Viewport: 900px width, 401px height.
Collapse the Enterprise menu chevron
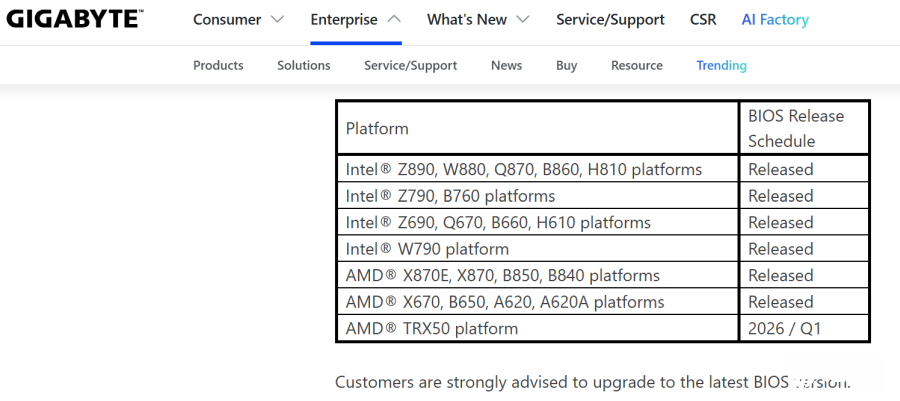[393, 20]
